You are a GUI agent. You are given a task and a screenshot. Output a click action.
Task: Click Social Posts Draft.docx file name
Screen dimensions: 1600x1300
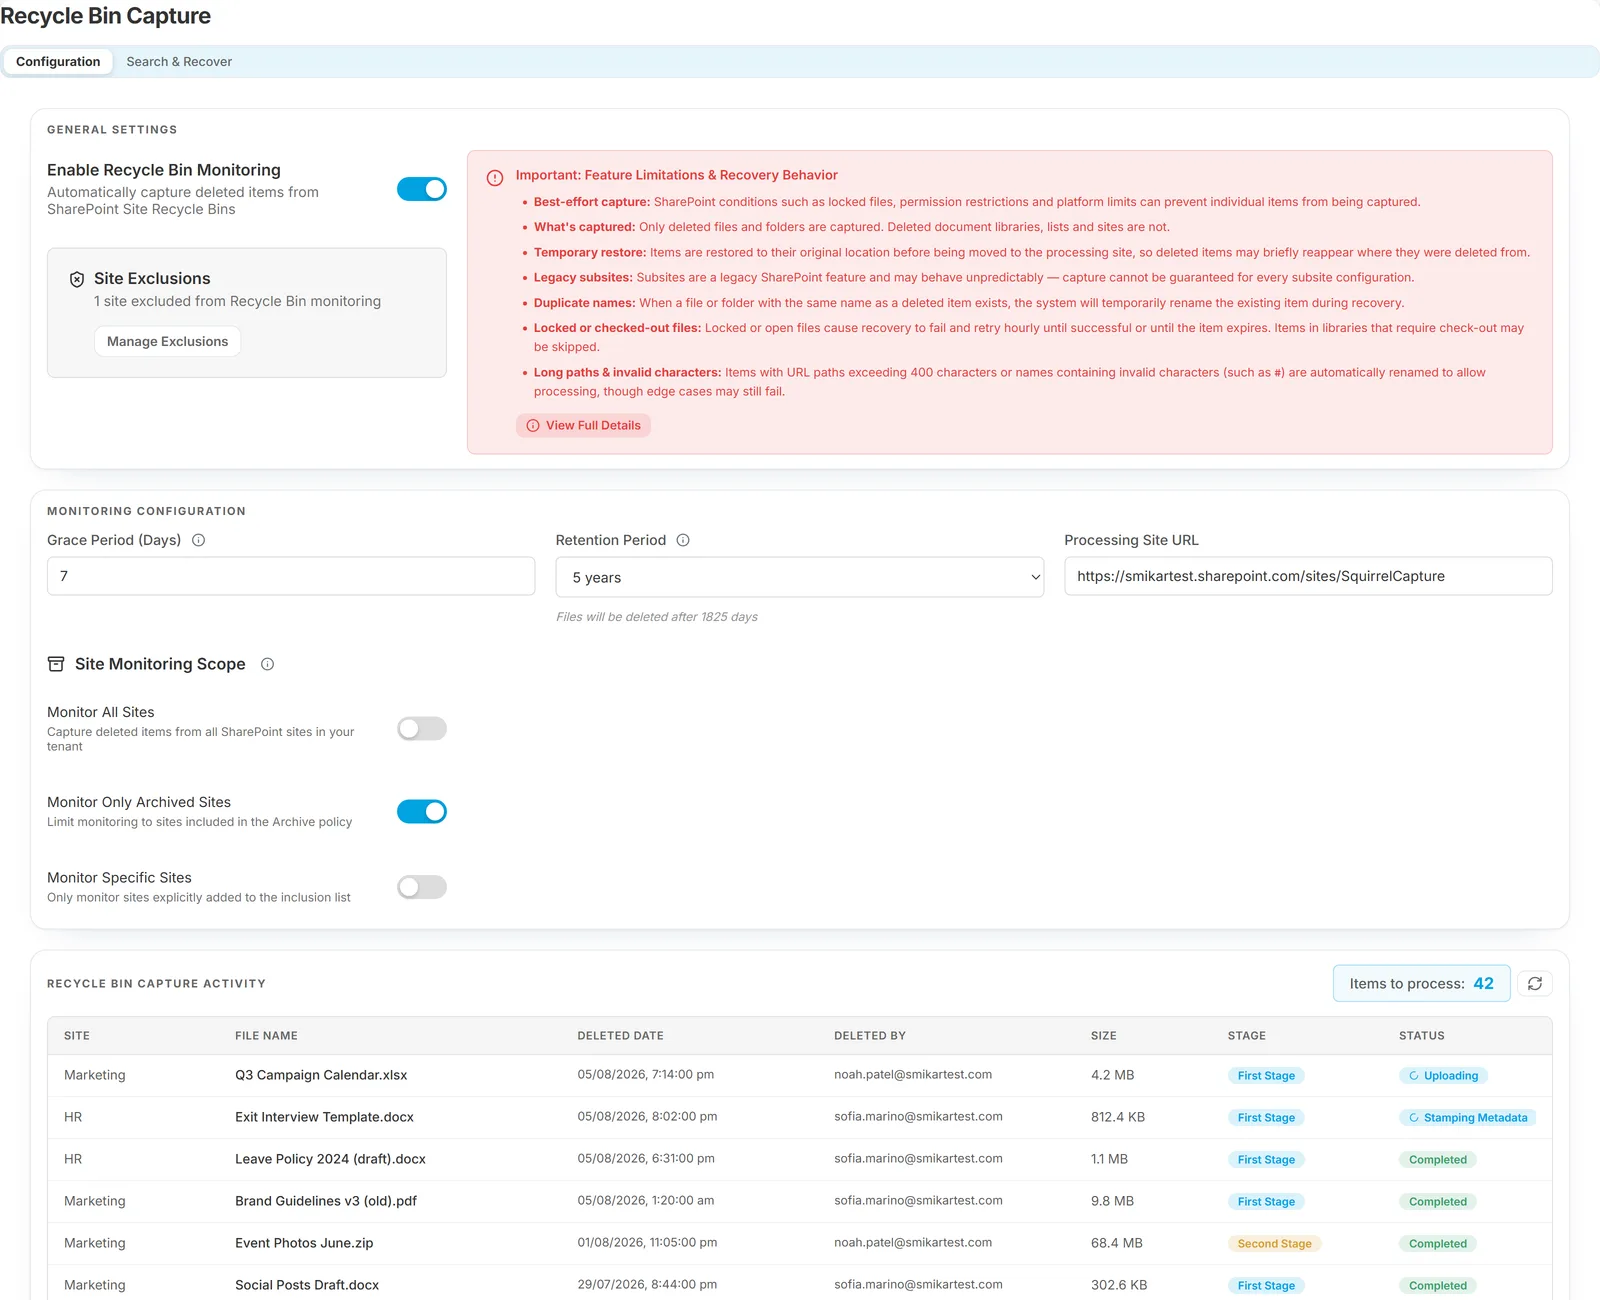point(307,1285)
